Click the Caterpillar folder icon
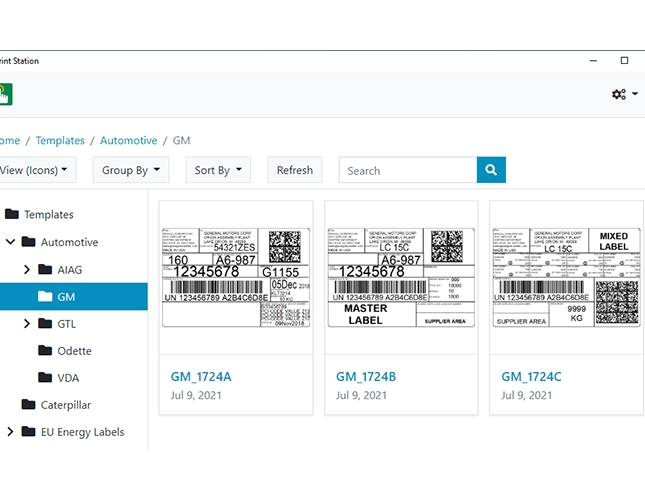645x500 pixels. (x=28, y=405)
